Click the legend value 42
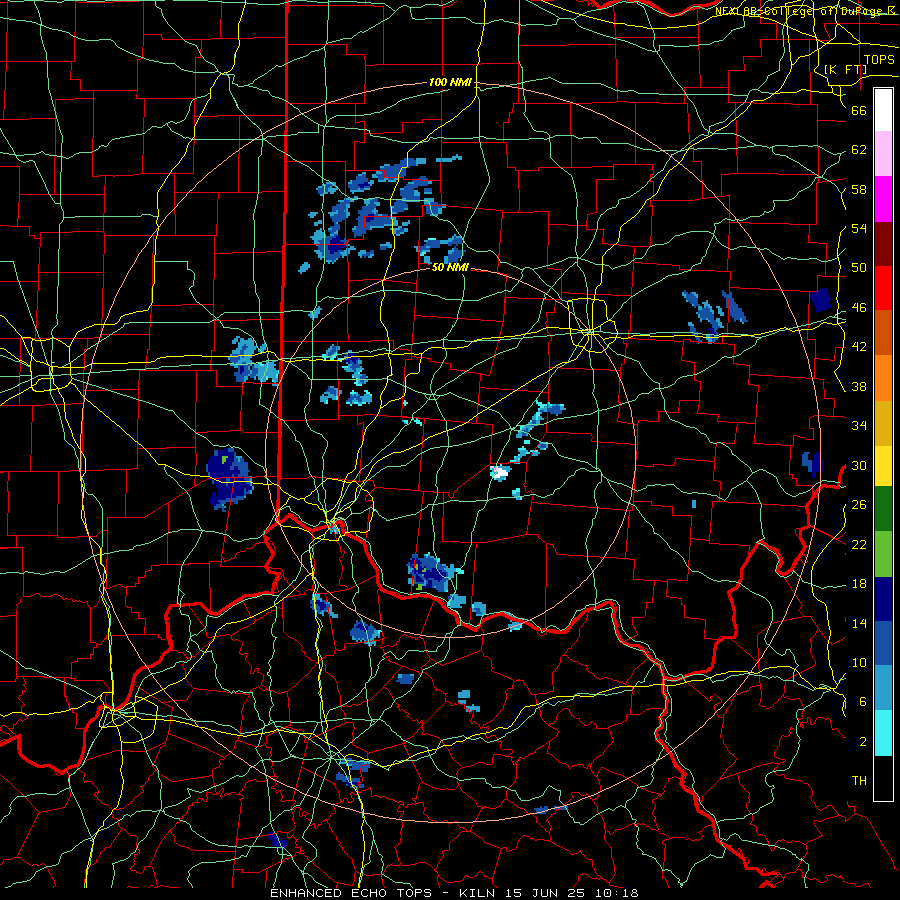900x900 pixels. [x=859, y=347]
